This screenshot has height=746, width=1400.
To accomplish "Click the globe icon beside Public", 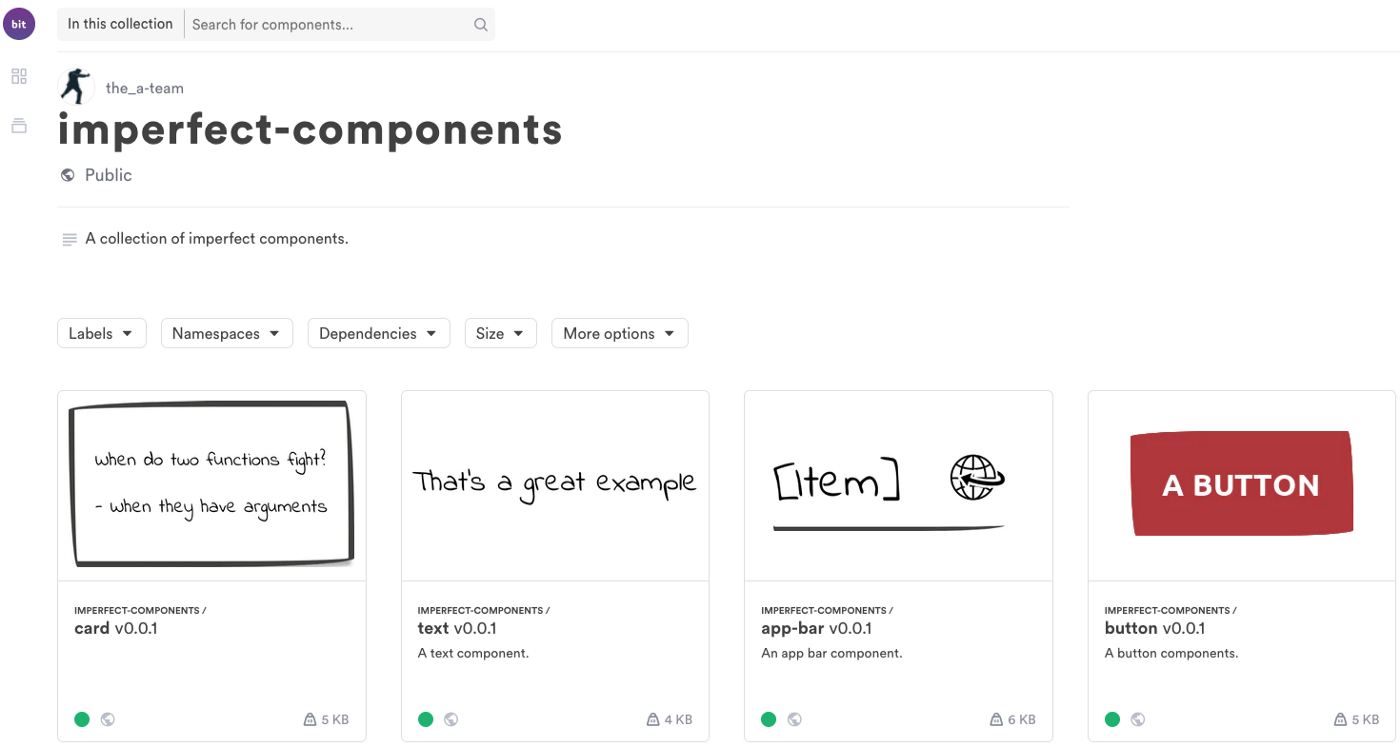I will click(x=68, y=175).
